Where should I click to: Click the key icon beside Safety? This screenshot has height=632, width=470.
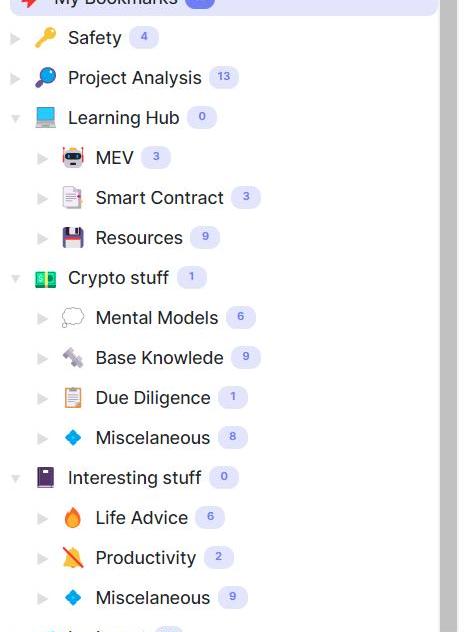45,37
